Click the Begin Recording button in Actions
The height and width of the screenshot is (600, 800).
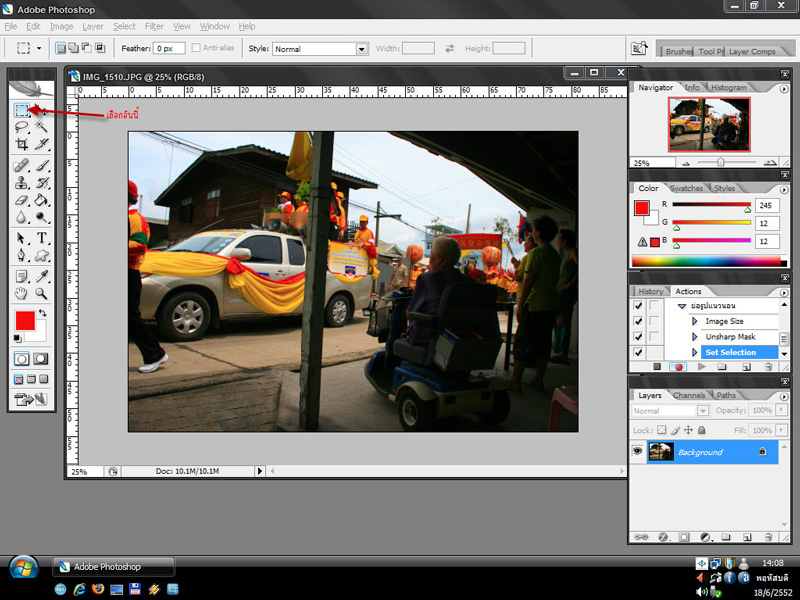[679, 367]
